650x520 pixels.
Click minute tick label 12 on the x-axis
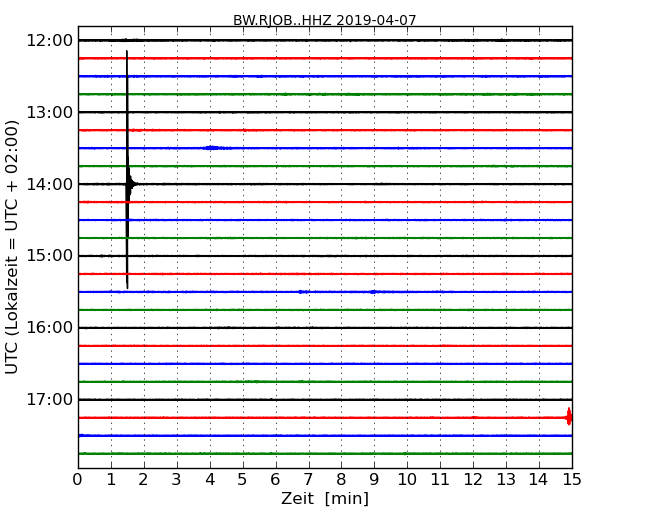click(473, 479)
